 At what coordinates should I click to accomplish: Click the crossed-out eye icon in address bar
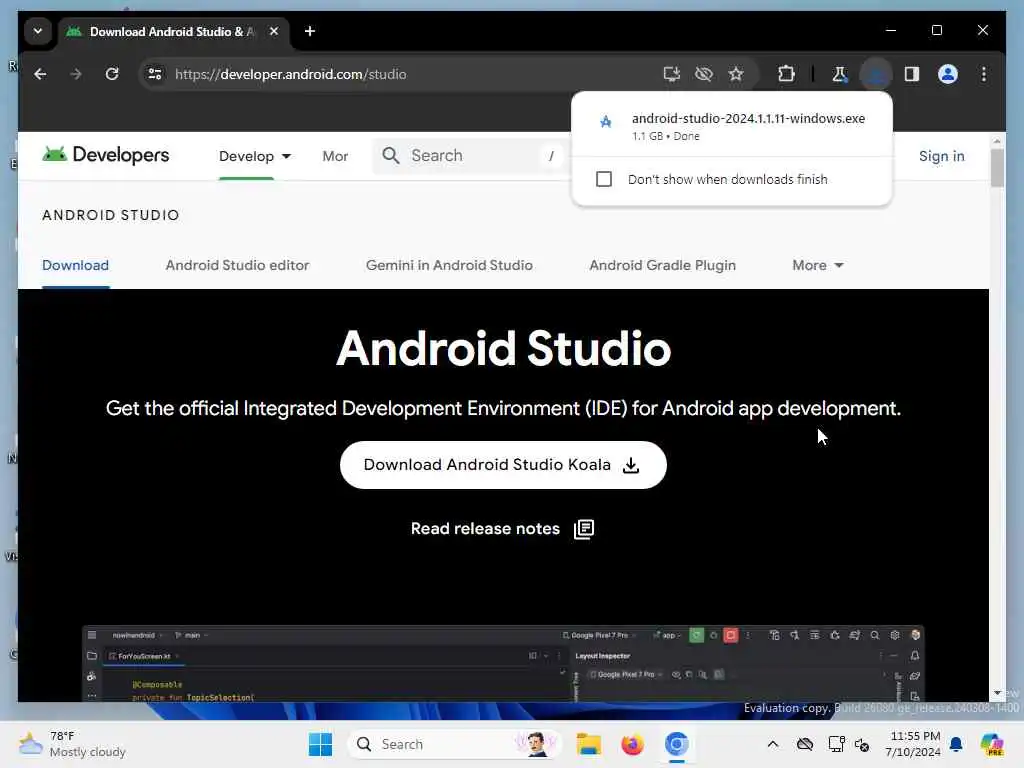(x=703, y=74)
